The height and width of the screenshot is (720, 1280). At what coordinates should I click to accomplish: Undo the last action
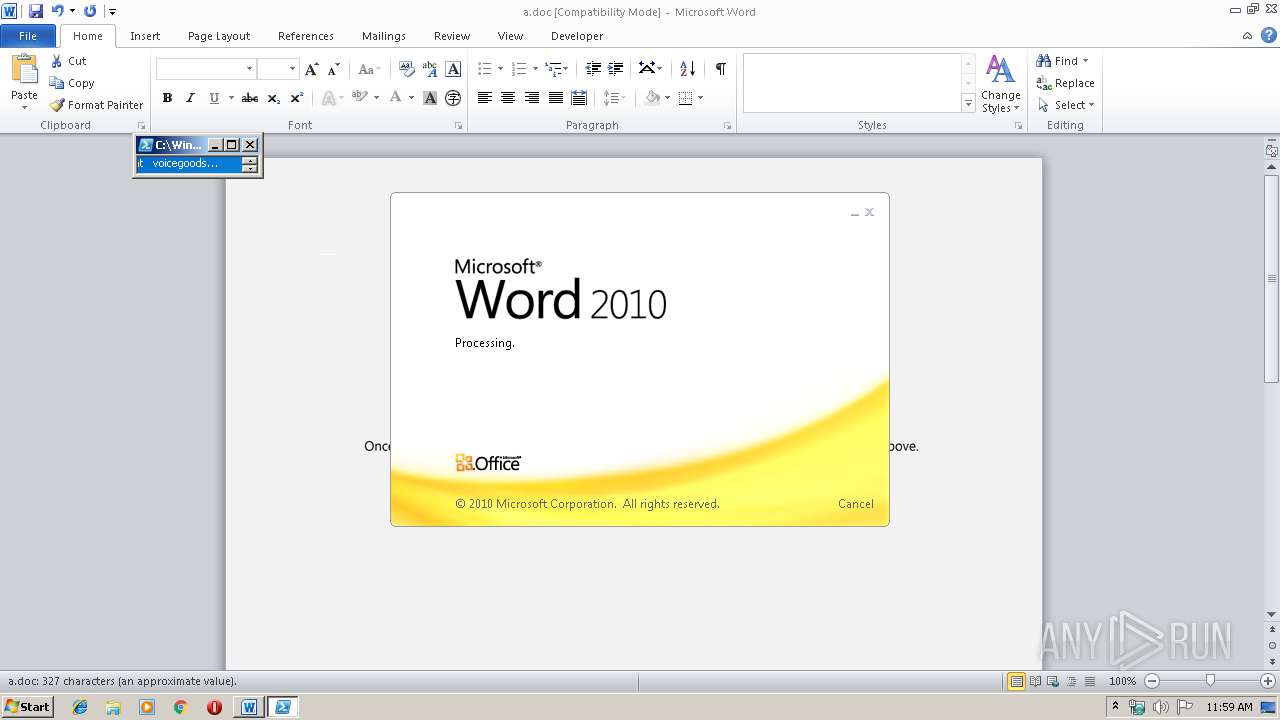(x=57, y=11)
